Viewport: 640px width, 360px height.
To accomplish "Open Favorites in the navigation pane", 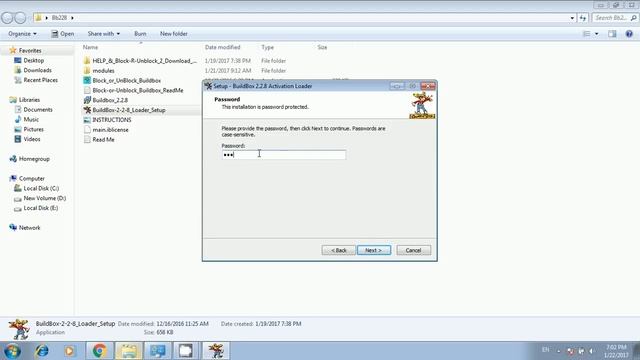I will [25, 51].
